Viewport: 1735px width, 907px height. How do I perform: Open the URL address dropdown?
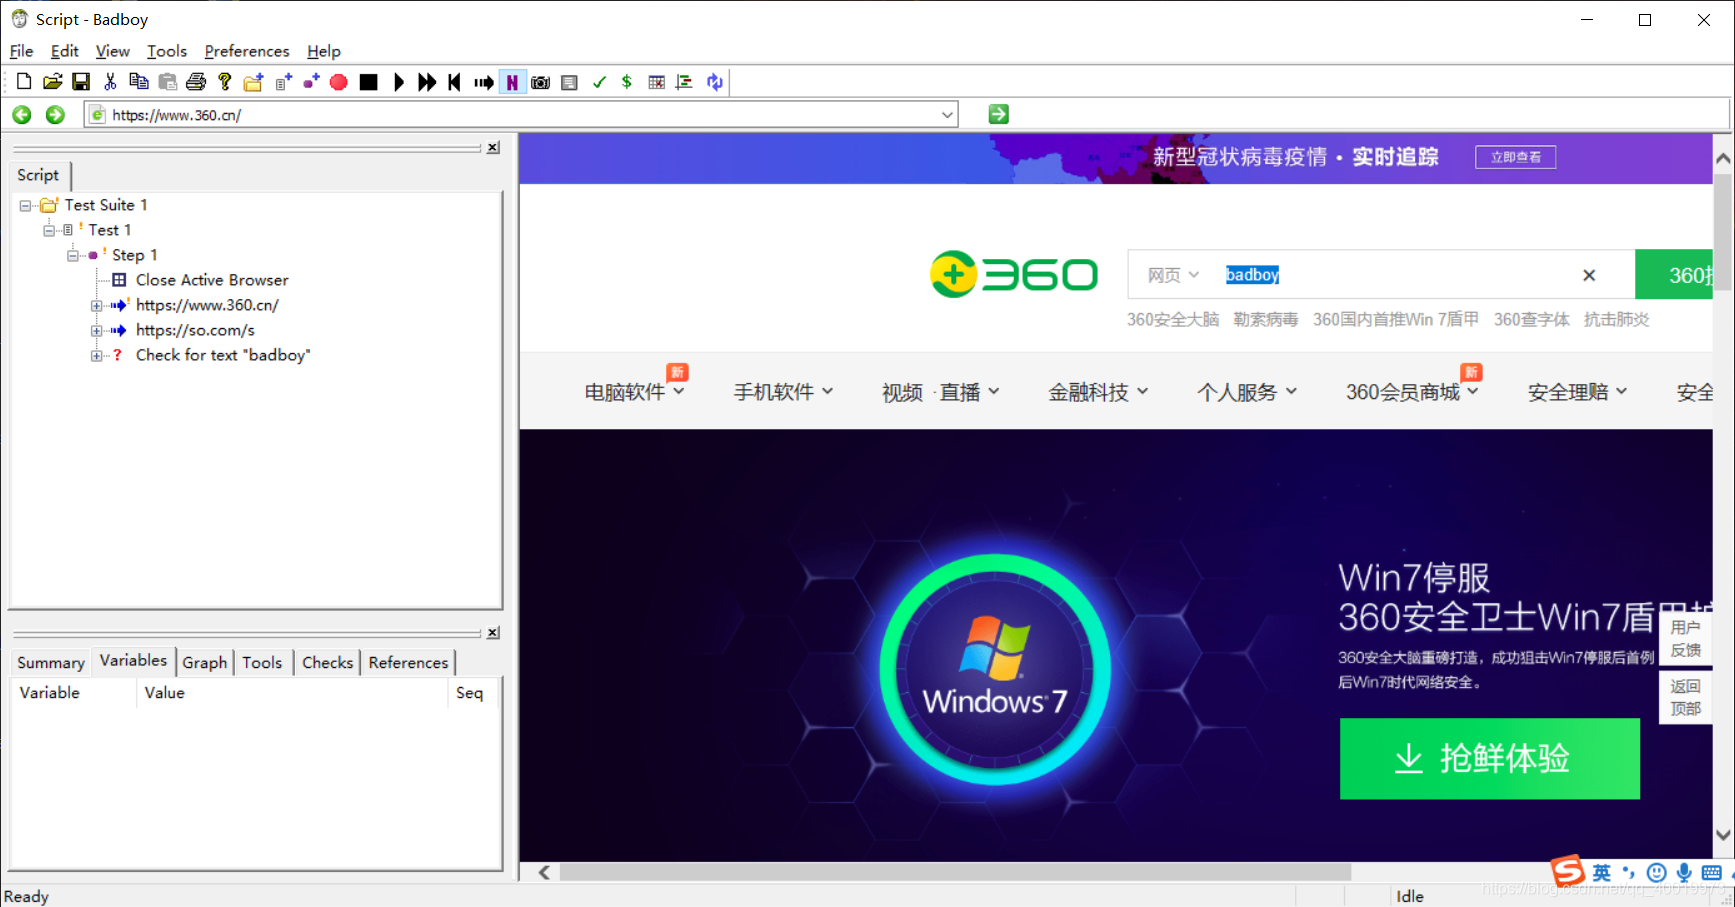[947, 115]
